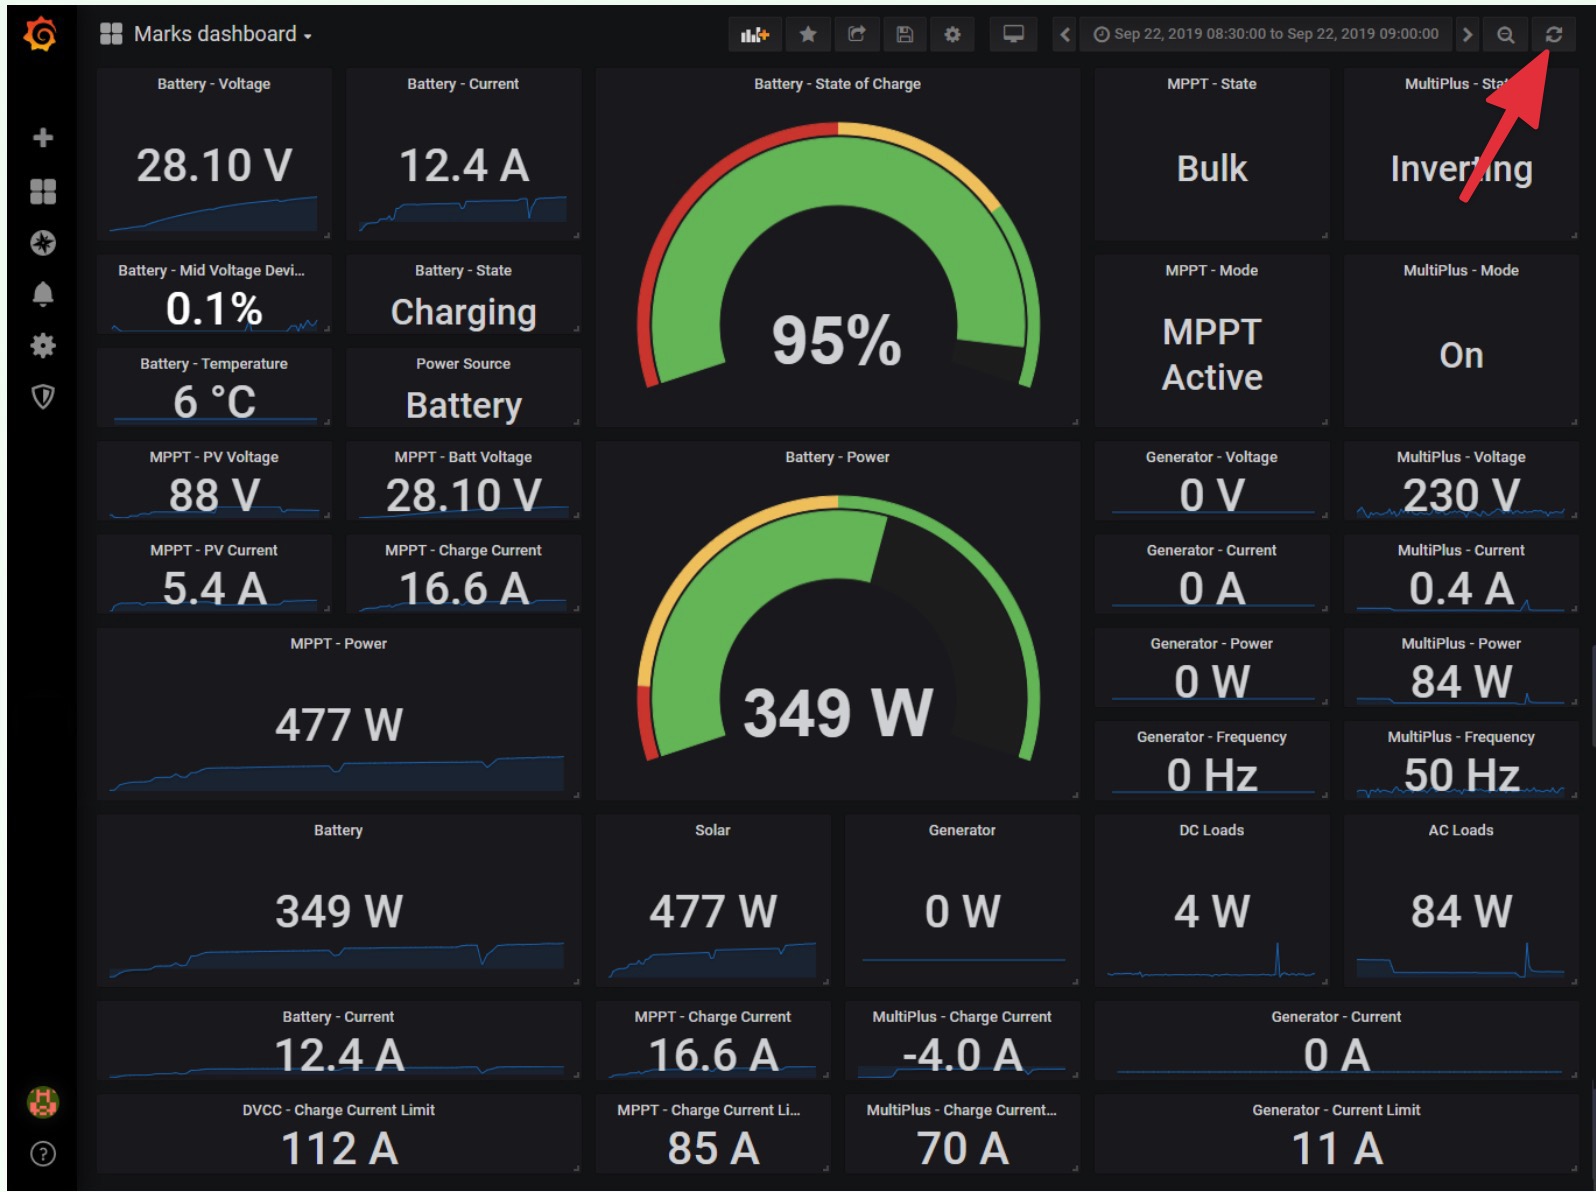
Task: Click the 0 Hz generator frequency value
Action: pos(1212,776)
